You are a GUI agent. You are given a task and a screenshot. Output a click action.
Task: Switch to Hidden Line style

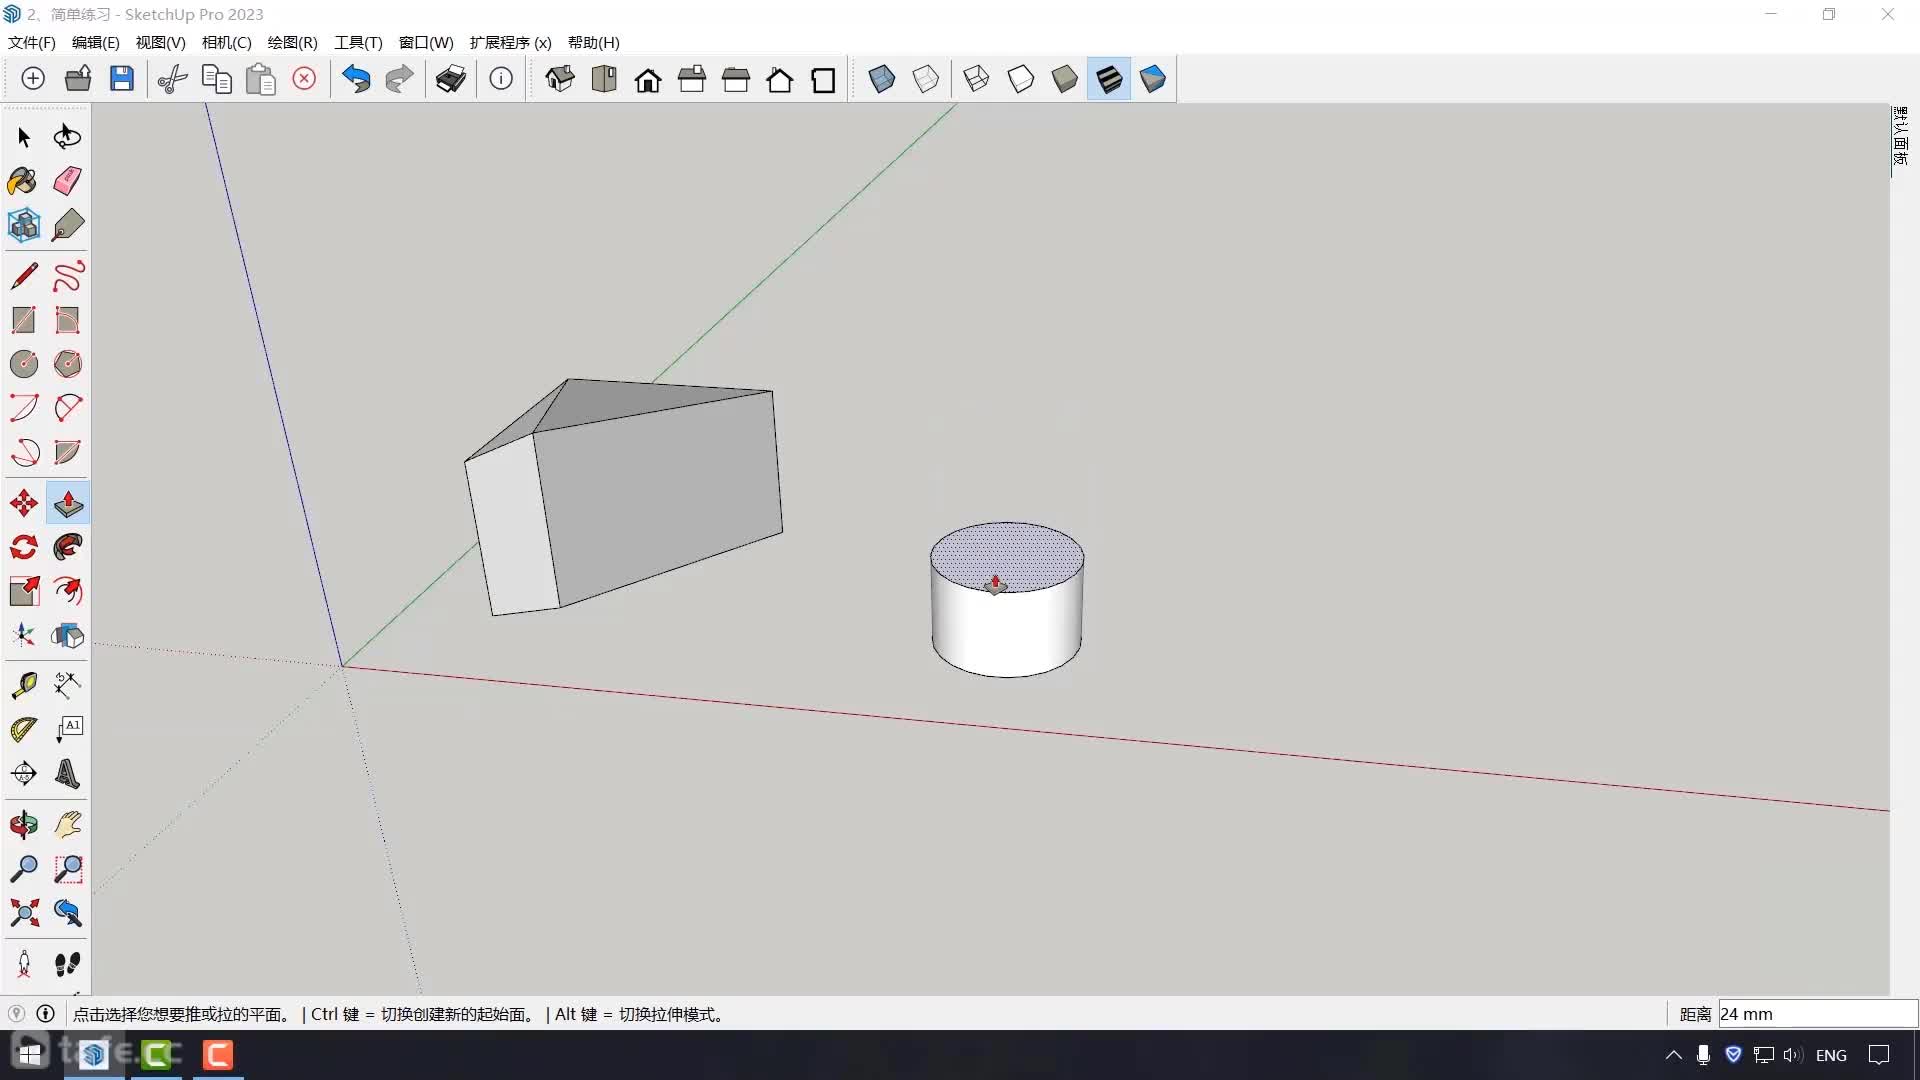(x=1021, y=79)
